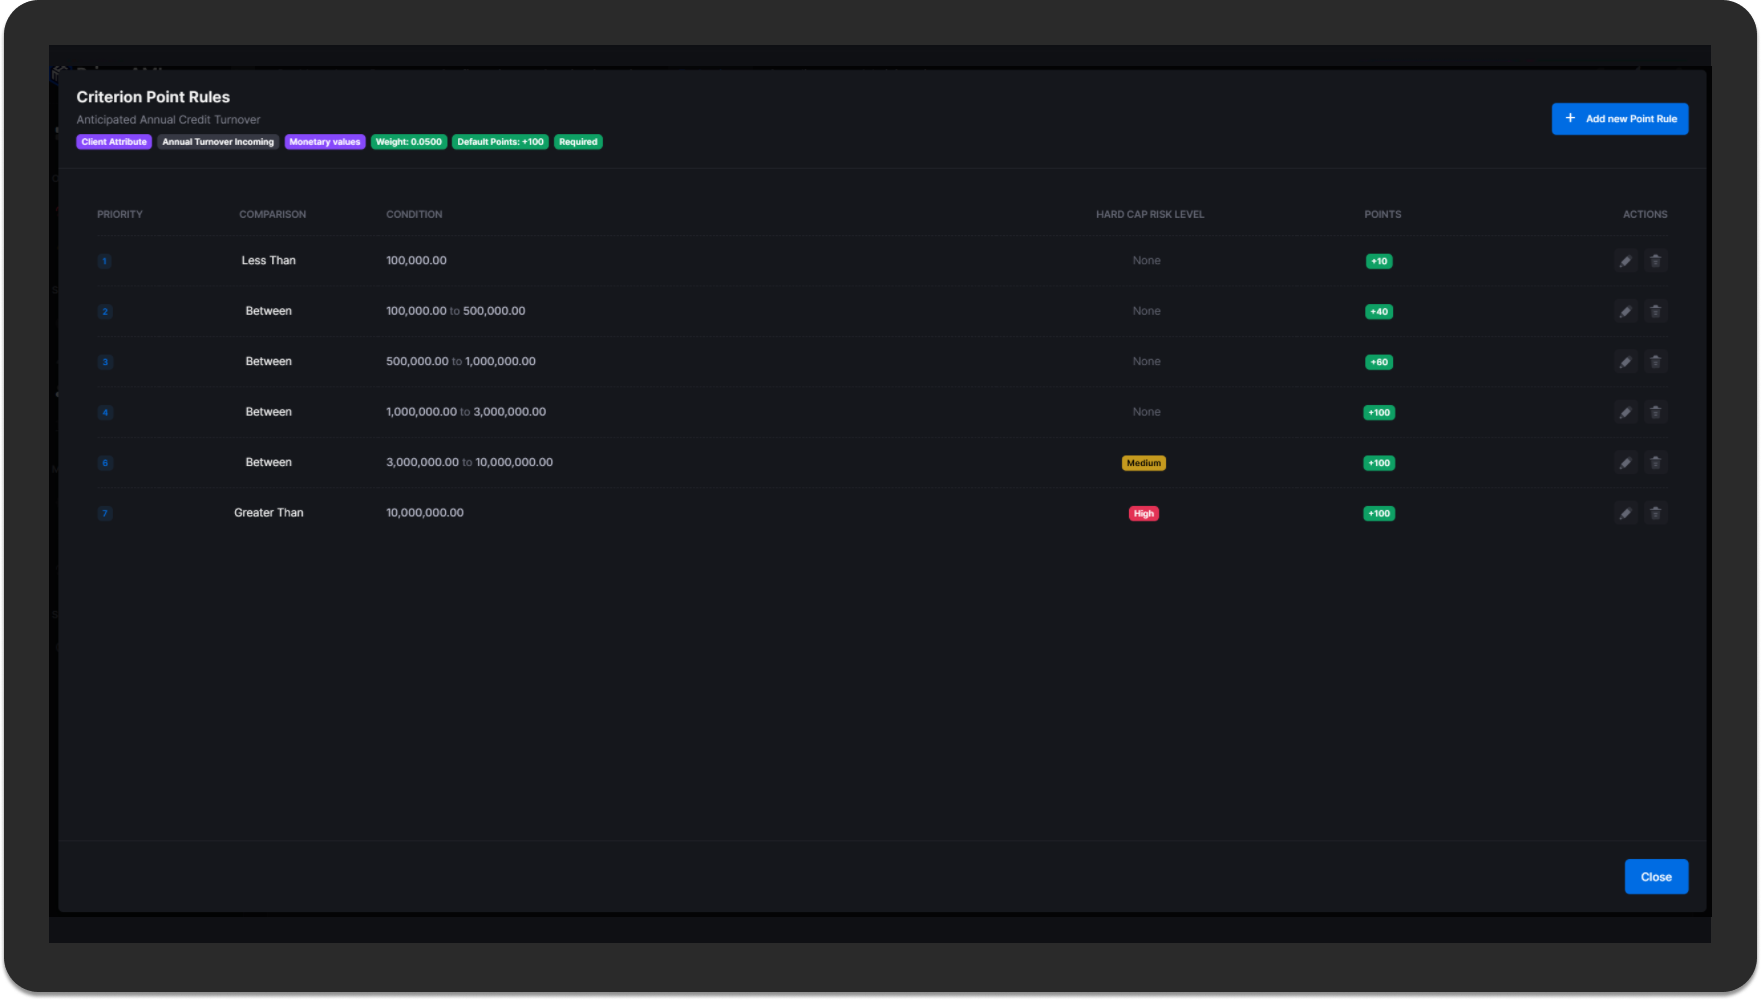Image resolution: width=1761 pixels, height=1000 pixels.
Task: Delete the 100,000.00 to 500,000.00 rule
Action: [1655, 312]
